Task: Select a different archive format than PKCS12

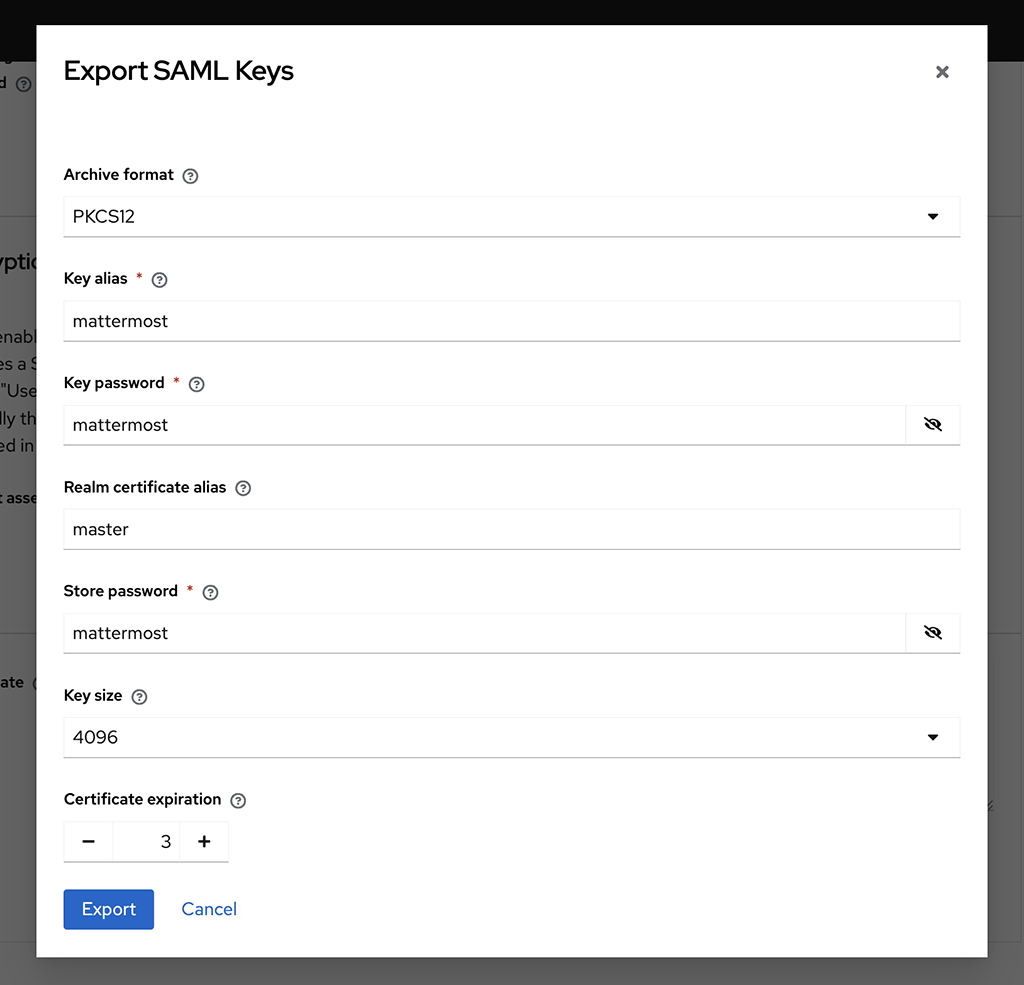Action: click(932, 216)
